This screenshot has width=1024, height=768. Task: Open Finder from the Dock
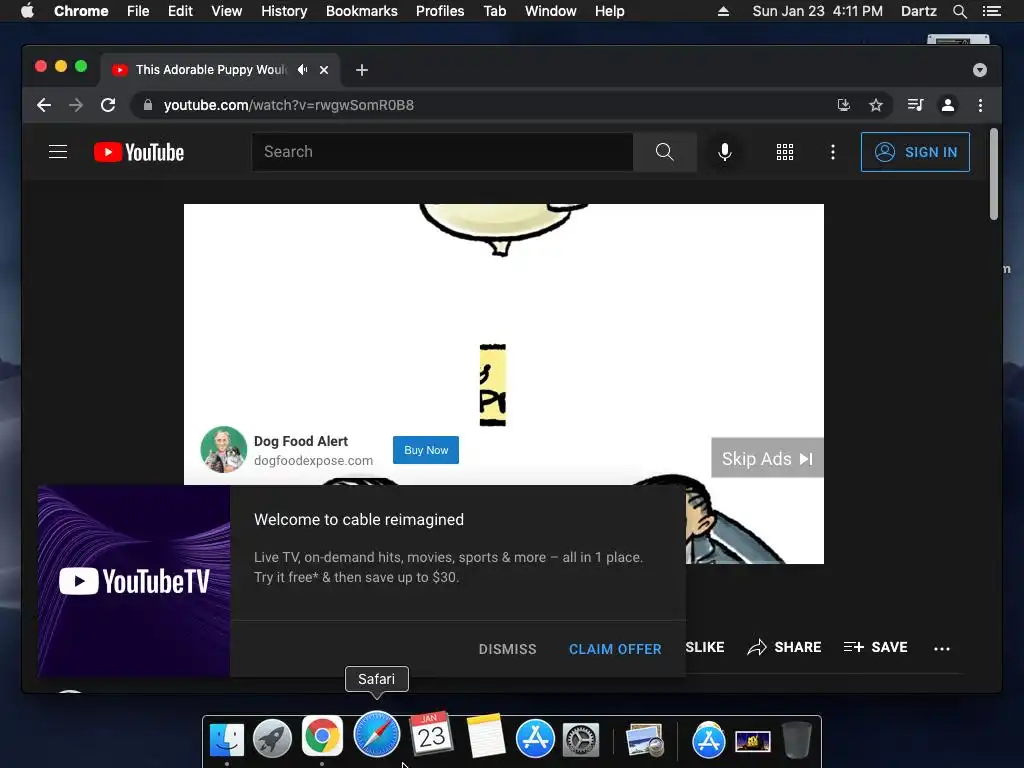227,739
